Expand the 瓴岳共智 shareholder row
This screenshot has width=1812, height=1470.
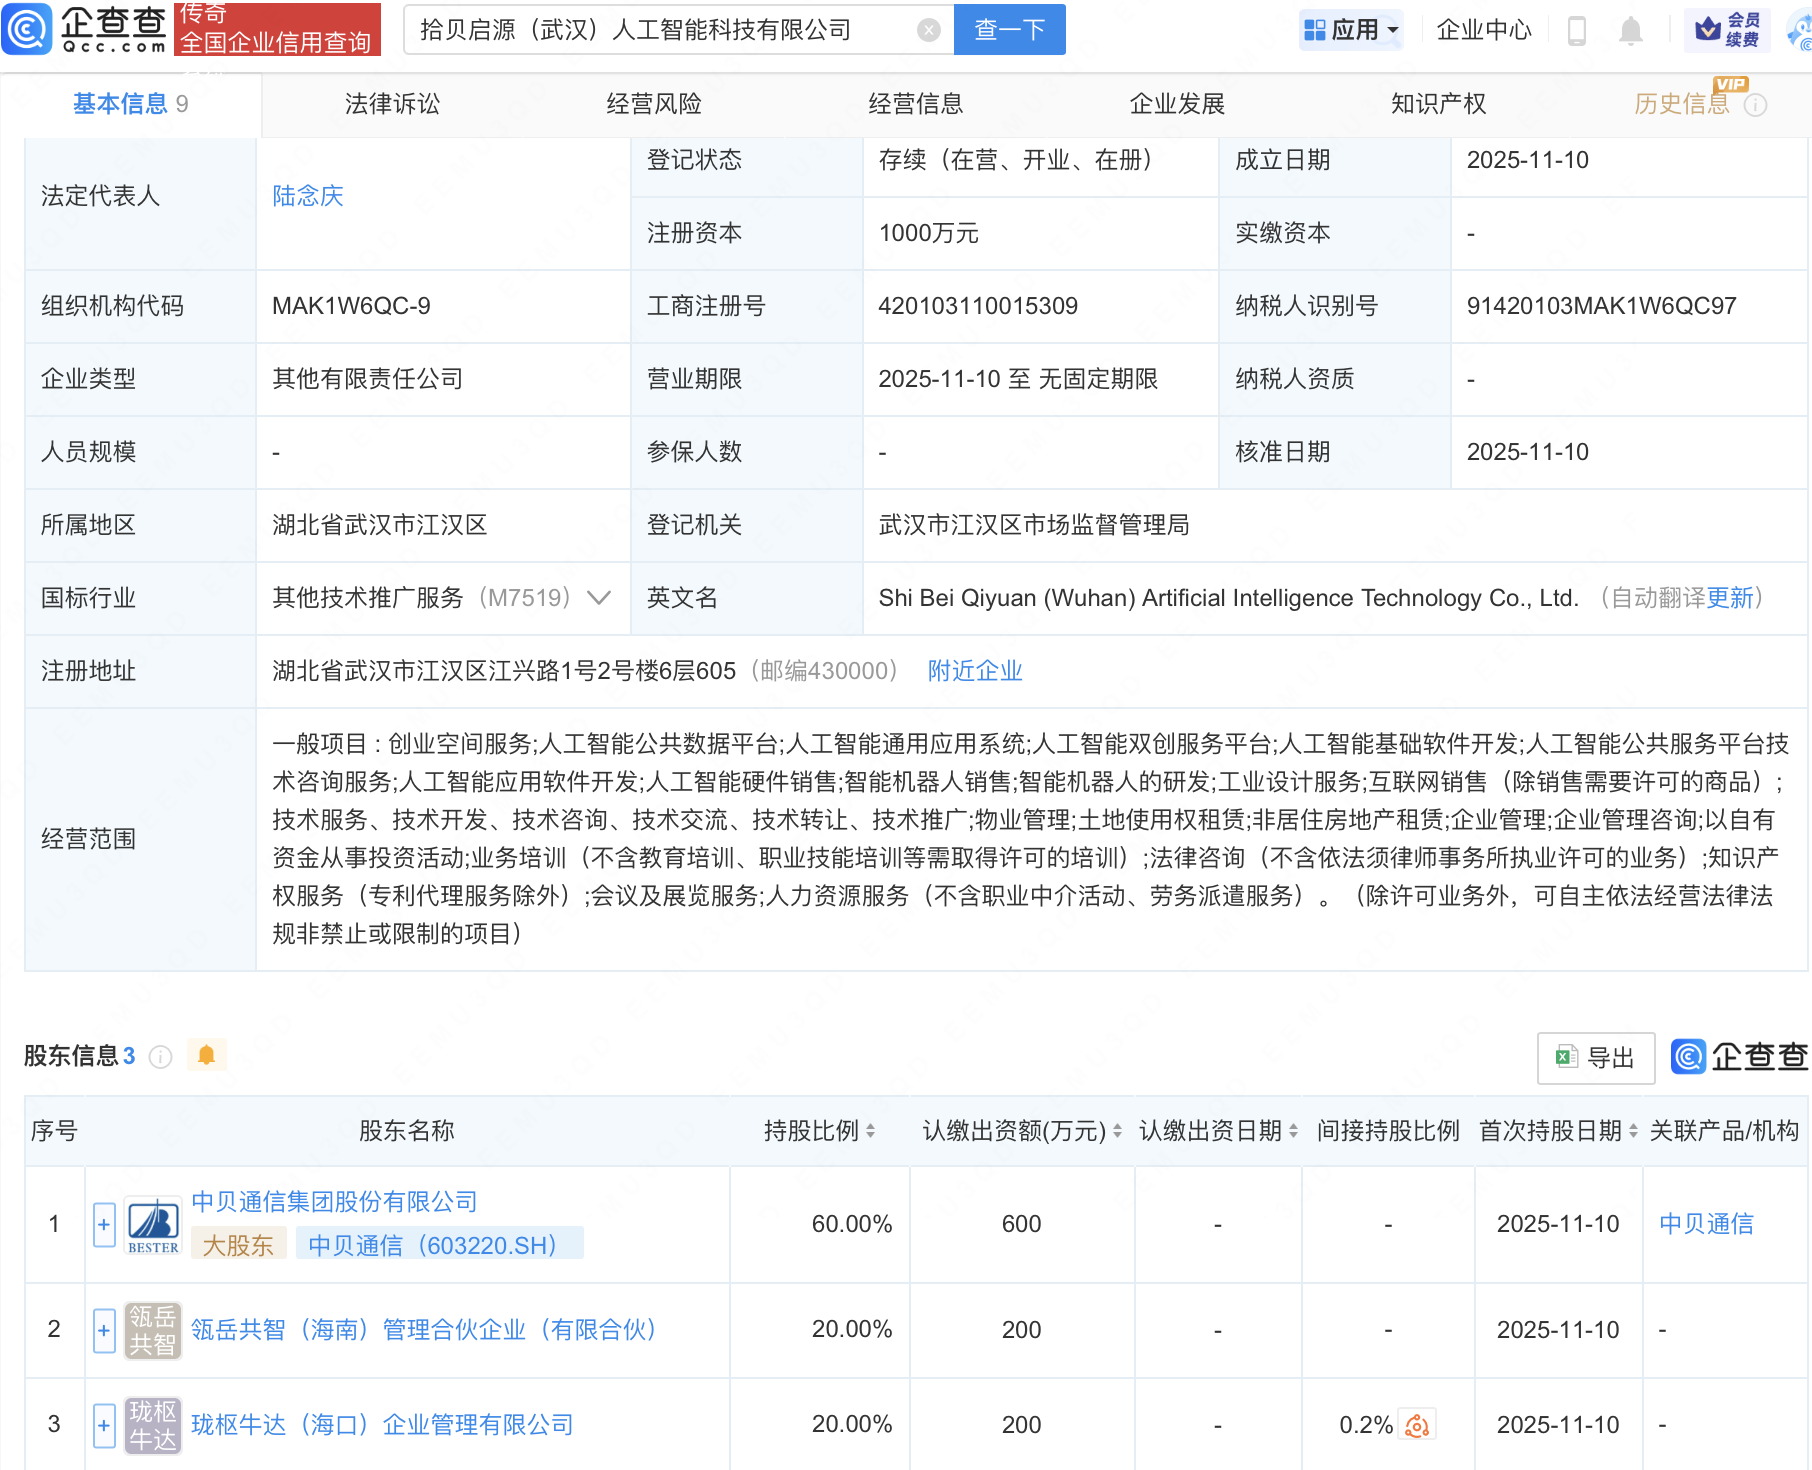(104, 1331)
